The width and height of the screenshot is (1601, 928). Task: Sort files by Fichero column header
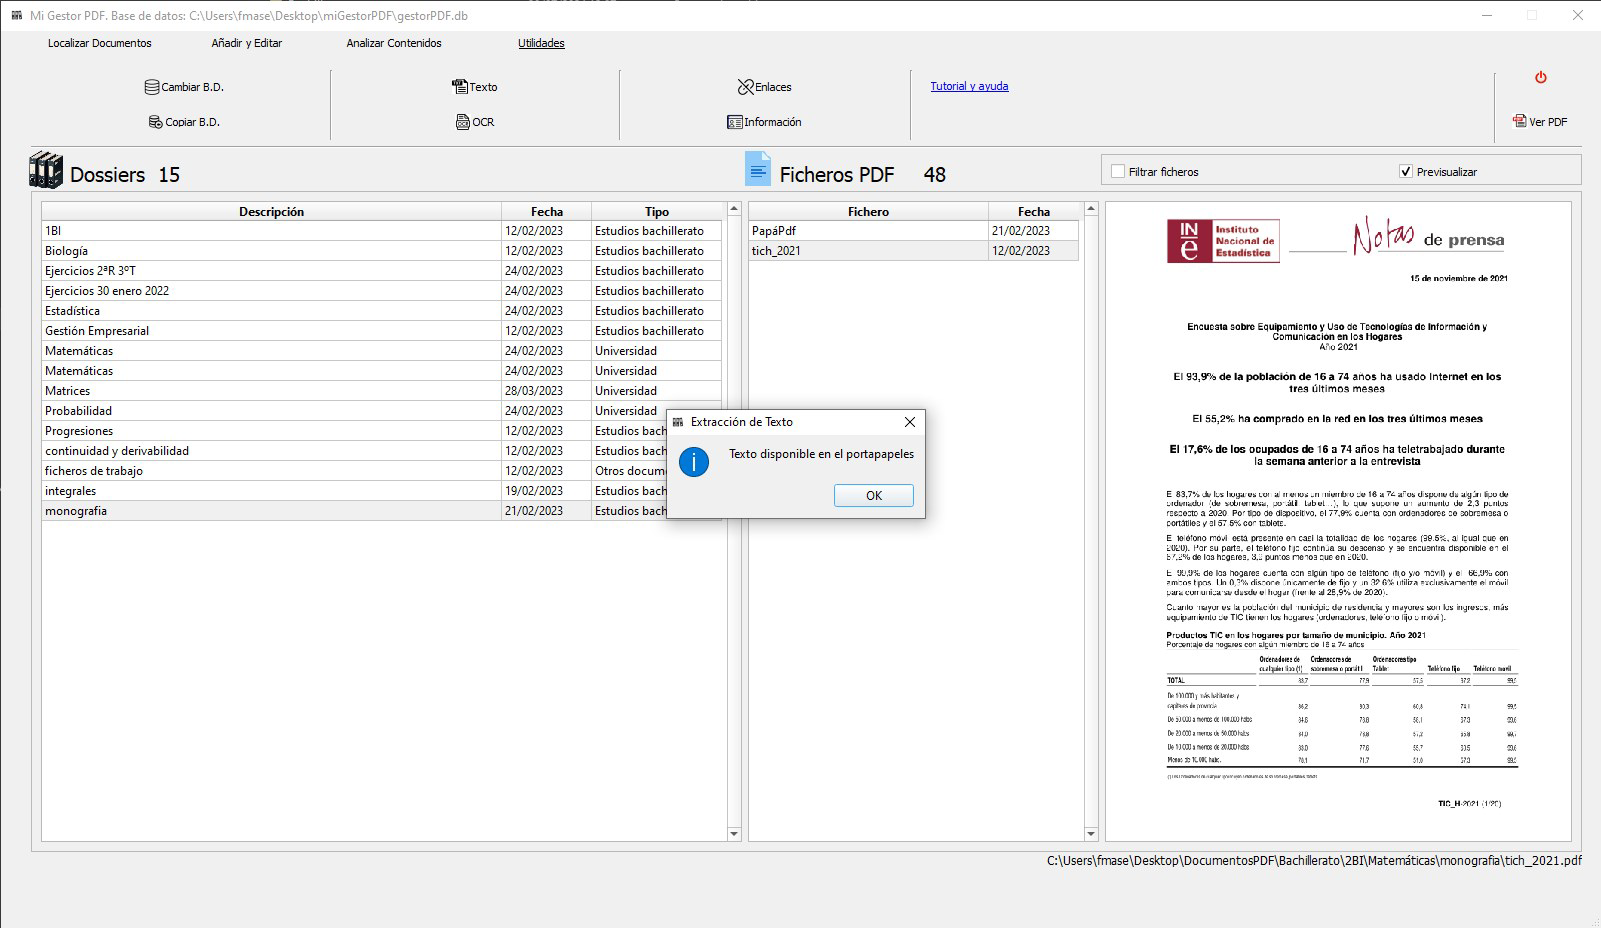coord(868,211)
